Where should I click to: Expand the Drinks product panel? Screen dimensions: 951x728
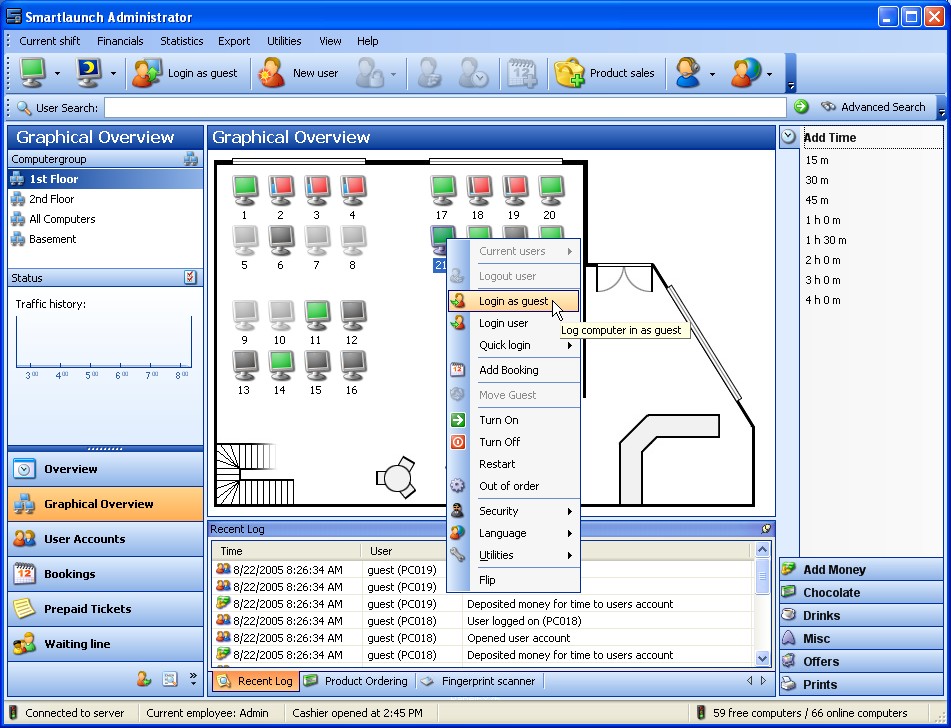coord(861,616)
